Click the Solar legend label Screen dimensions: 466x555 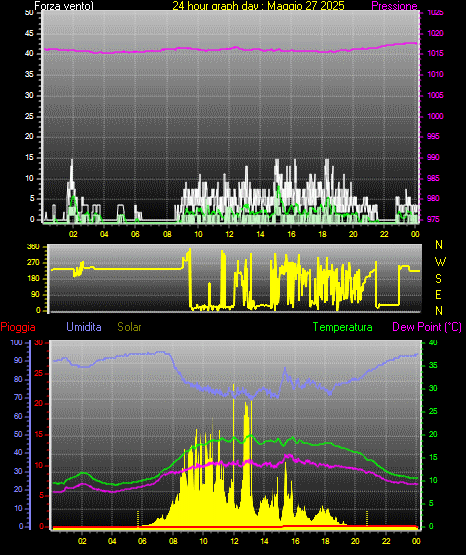point(130,327)
